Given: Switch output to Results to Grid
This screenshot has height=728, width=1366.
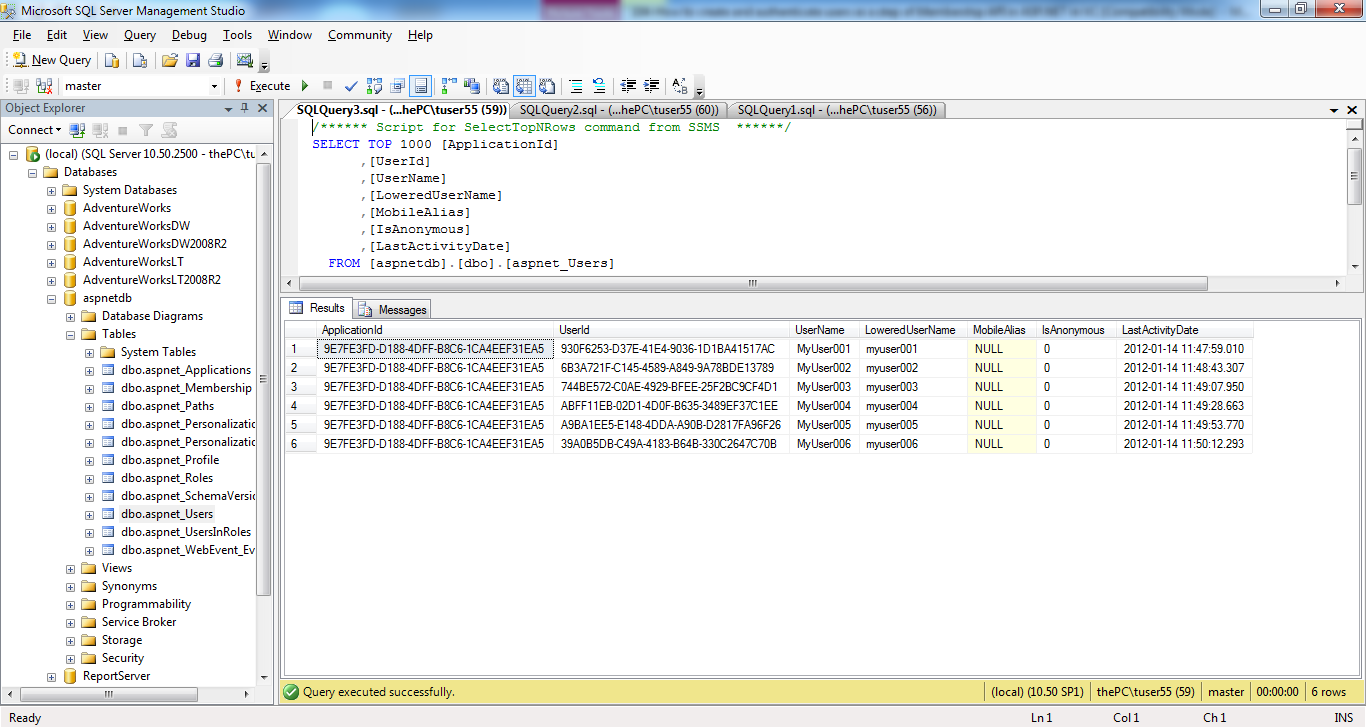Looking at the screenshot, I should pos(524,86).
